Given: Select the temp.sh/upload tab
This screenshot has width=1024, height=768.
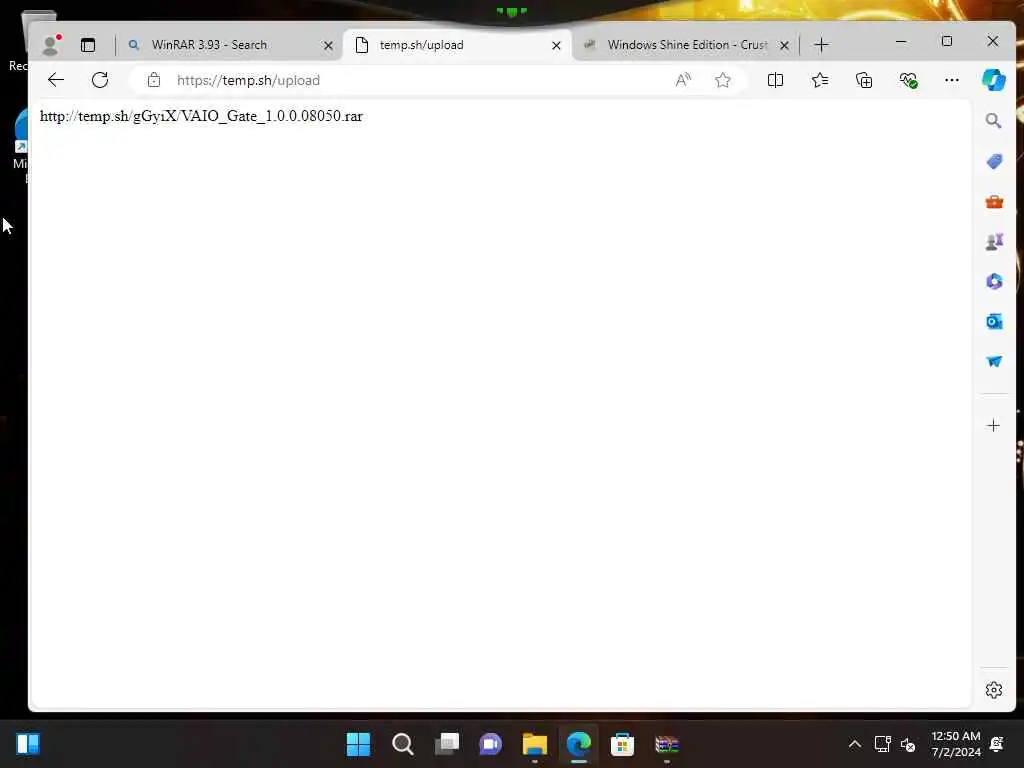Looking at the screenshot, I should (456, 44).
